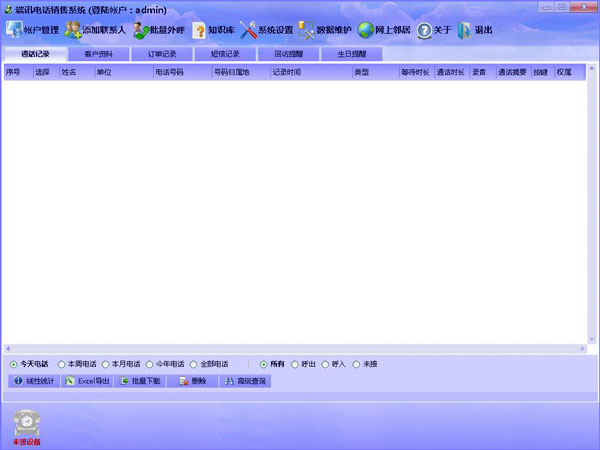This screenshot has height=450, width=600.
Task: Select the 本月电话 radio button
Action: coord(105,364)
